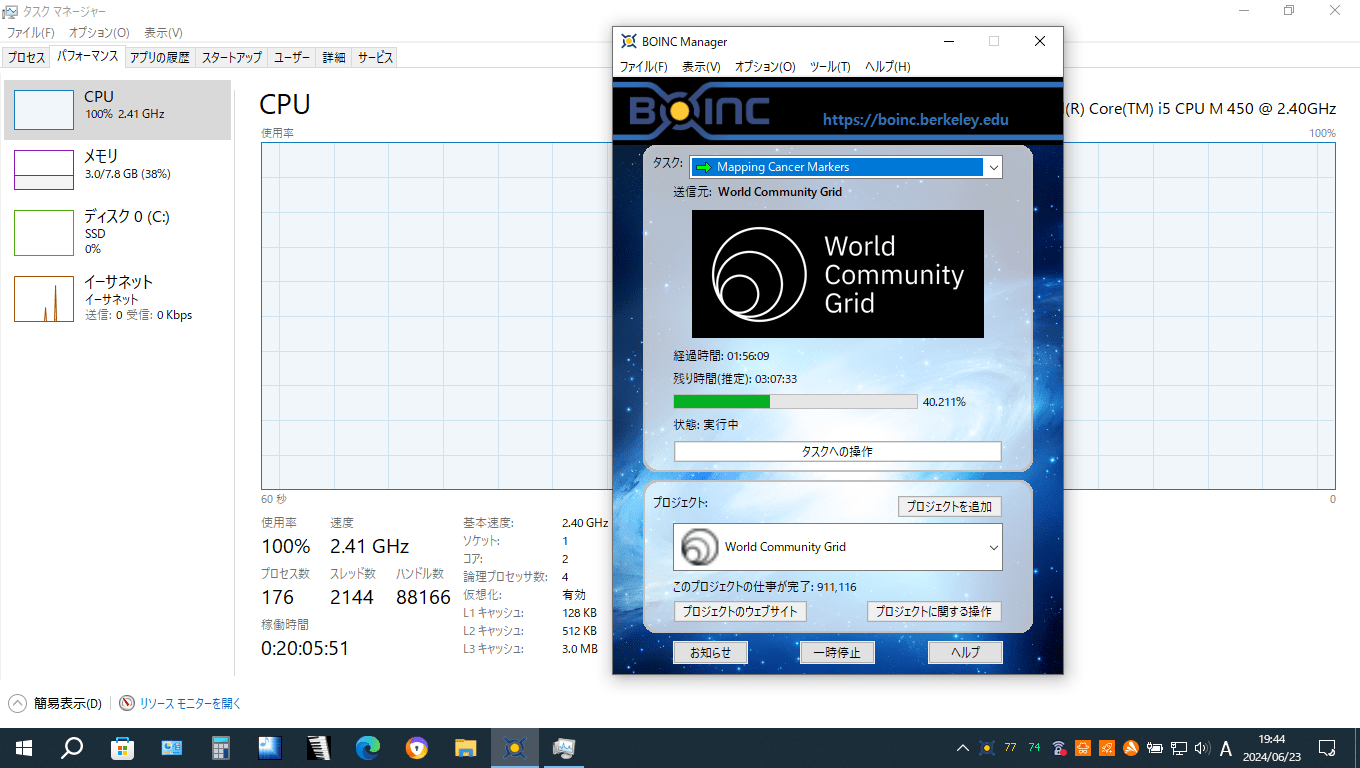Select ディスク 0 (C:) in sidebar
The height and width of the screenshot is (768, 1360).
[117, 231]
